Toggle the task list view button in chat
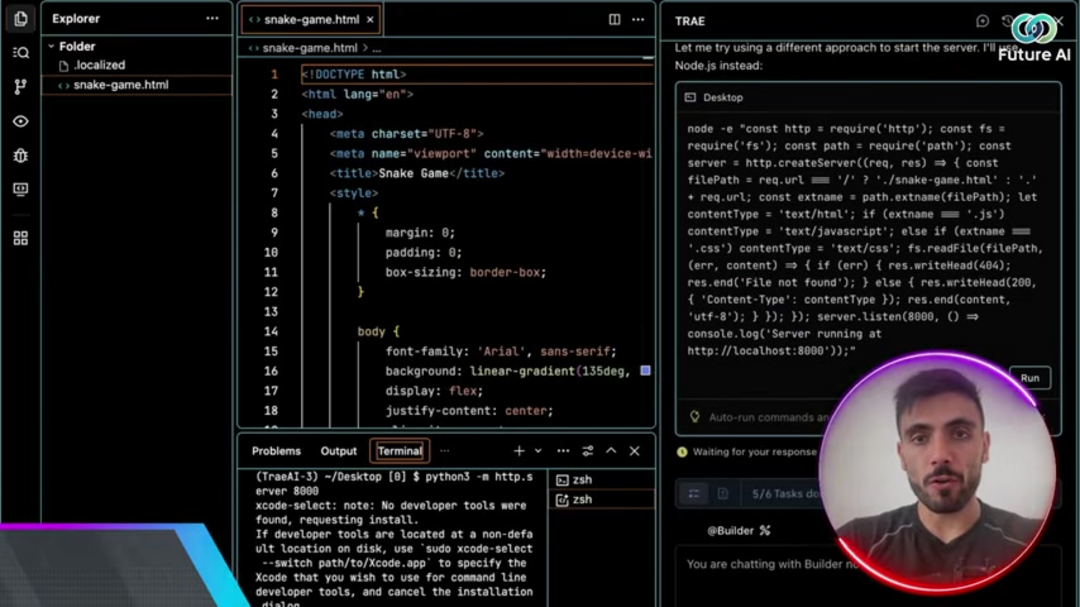1080x607 pixels. tap(694, 494)
